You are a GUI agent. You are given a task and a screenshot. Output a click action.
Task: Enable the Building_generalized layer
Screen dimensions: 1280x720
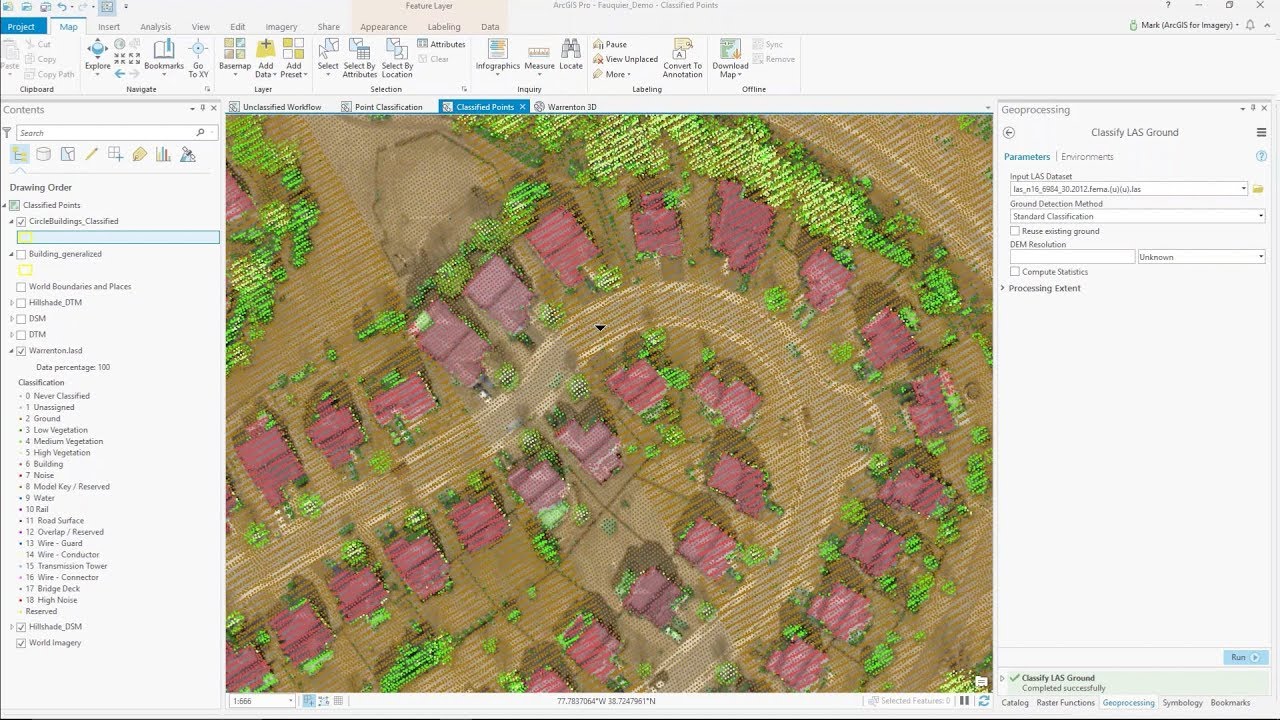point(21,254)
